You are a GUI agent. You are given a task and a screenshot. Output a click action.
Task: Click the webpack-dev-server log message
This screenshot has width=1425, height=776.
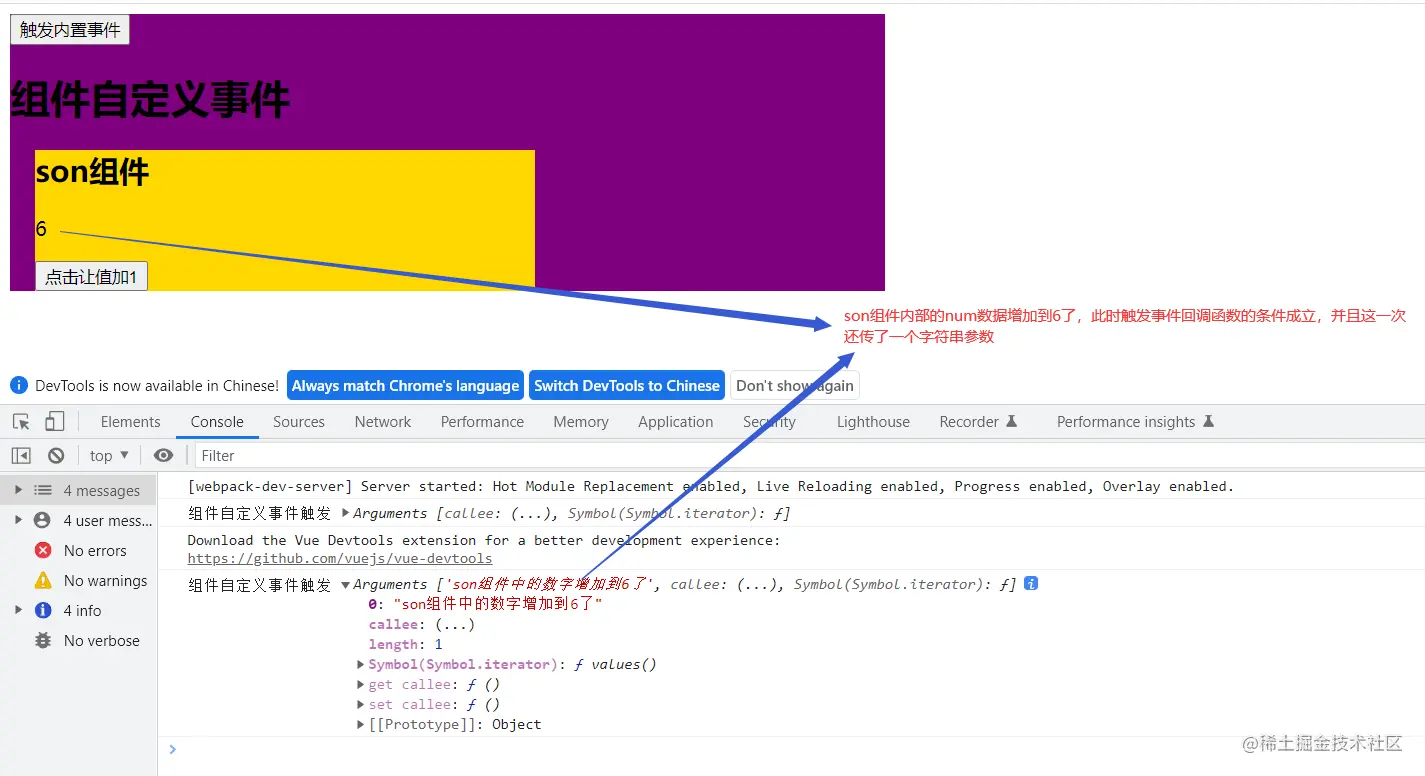(711, 486)
